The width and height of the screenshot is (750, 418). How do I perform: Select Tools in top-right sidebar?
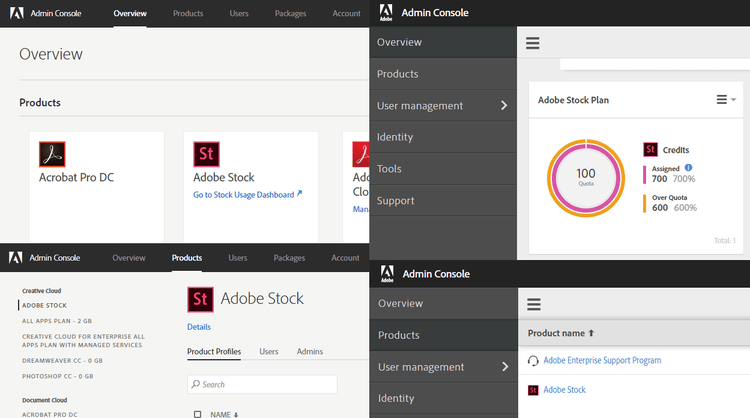pos(443,169)
